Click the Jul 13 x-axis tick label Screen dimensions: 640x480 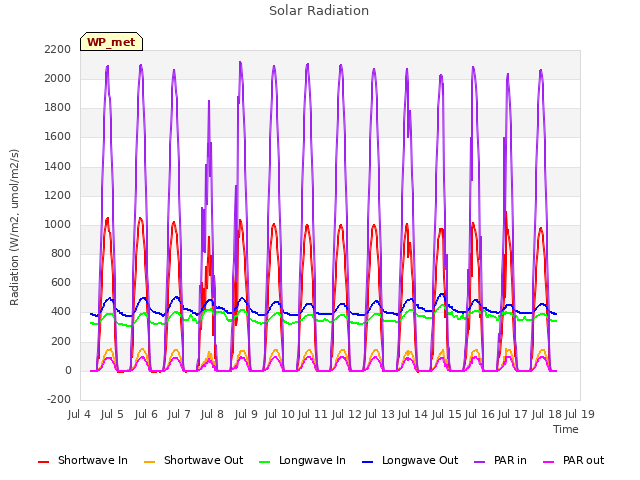(379, 414)
